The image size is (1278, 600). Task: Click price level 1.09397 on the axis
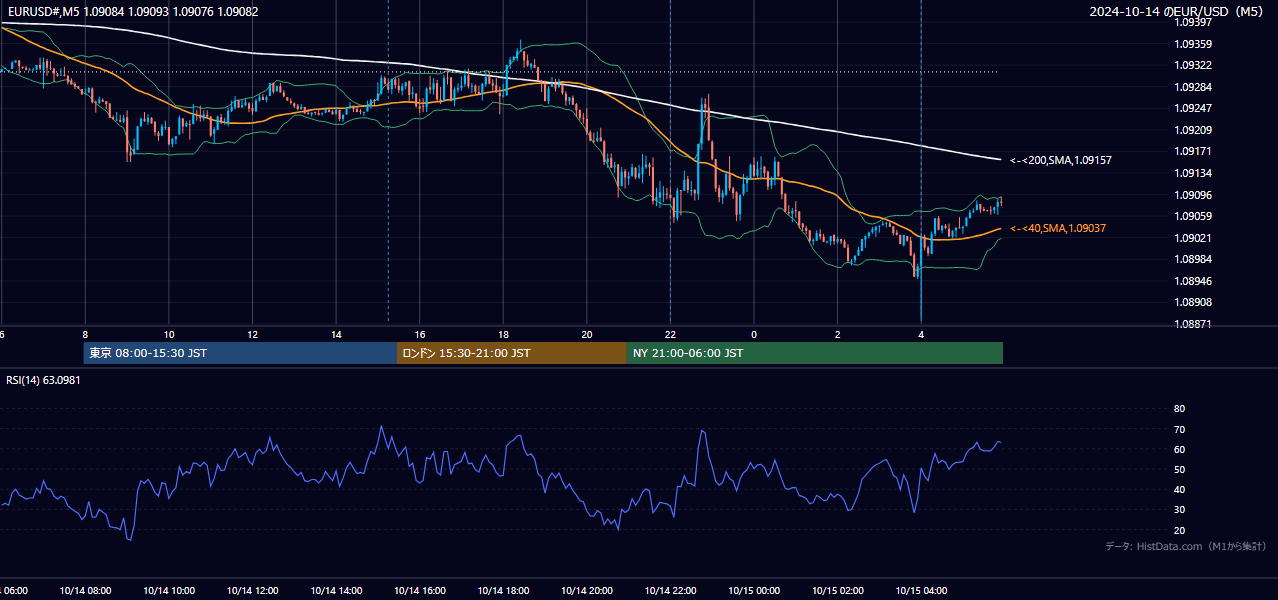click(1193, 22)
